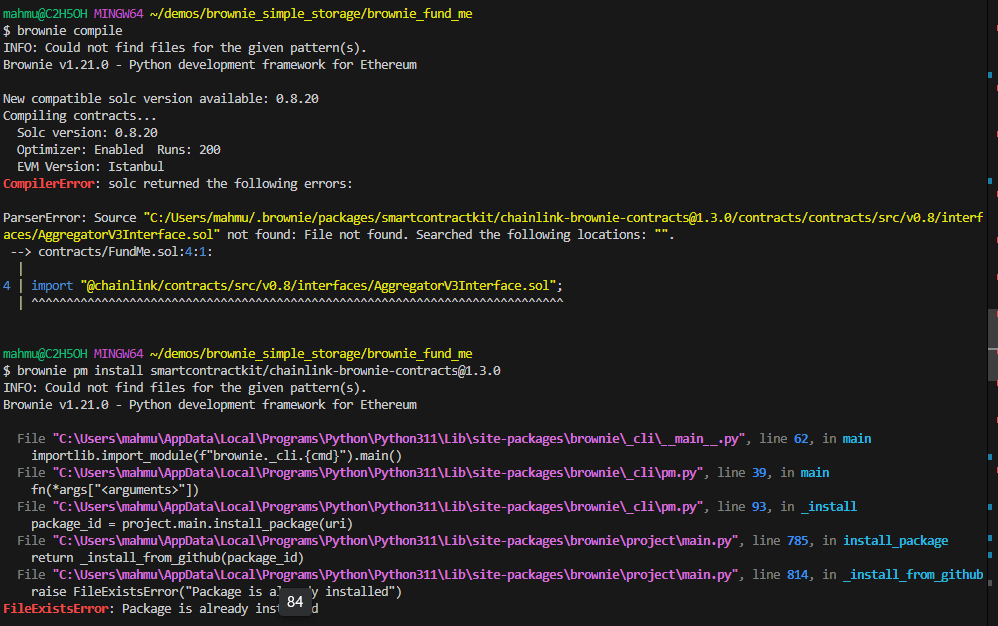
Task: Click the blue line number '62'
Action: click(x=801, y=438)
